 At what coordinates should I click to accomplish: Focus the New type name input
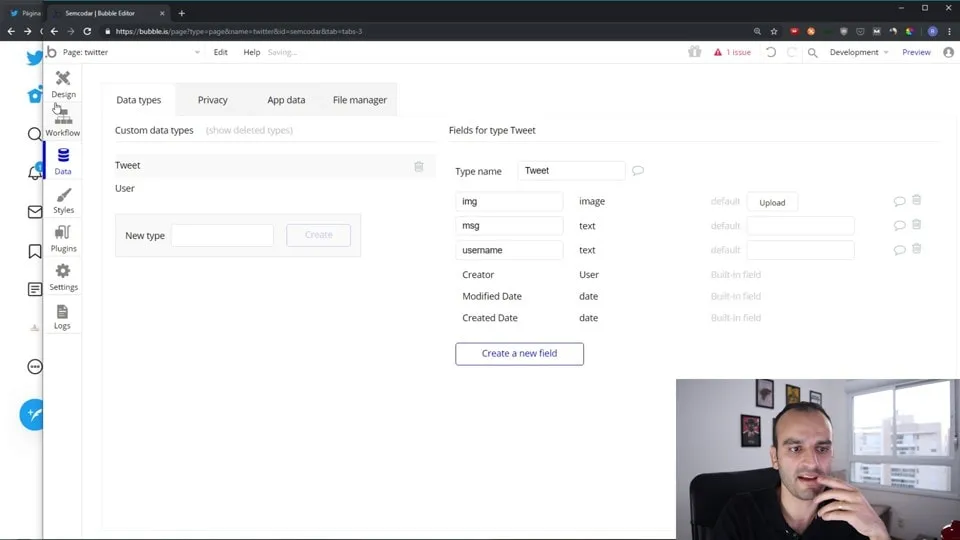pos(222,235)
